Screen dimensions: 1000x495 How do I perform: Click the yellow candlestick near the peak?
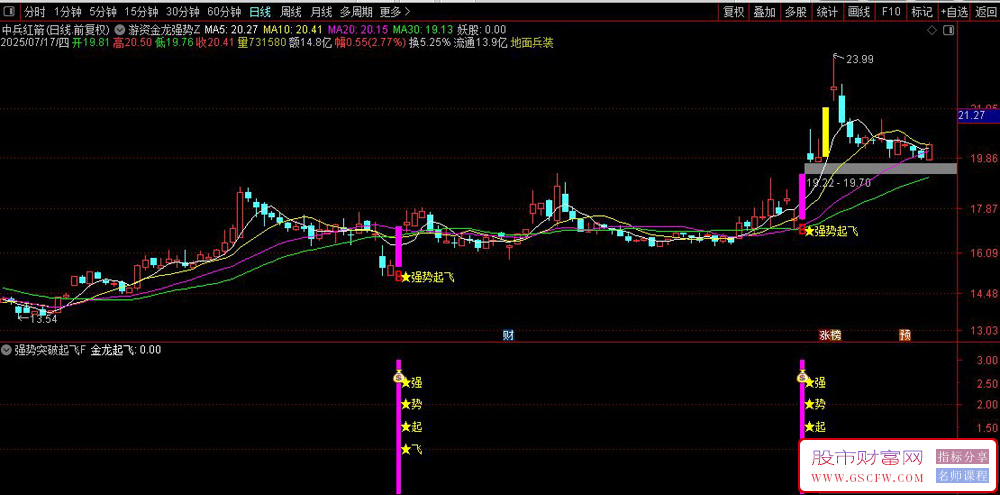click(x=825, y=132)
